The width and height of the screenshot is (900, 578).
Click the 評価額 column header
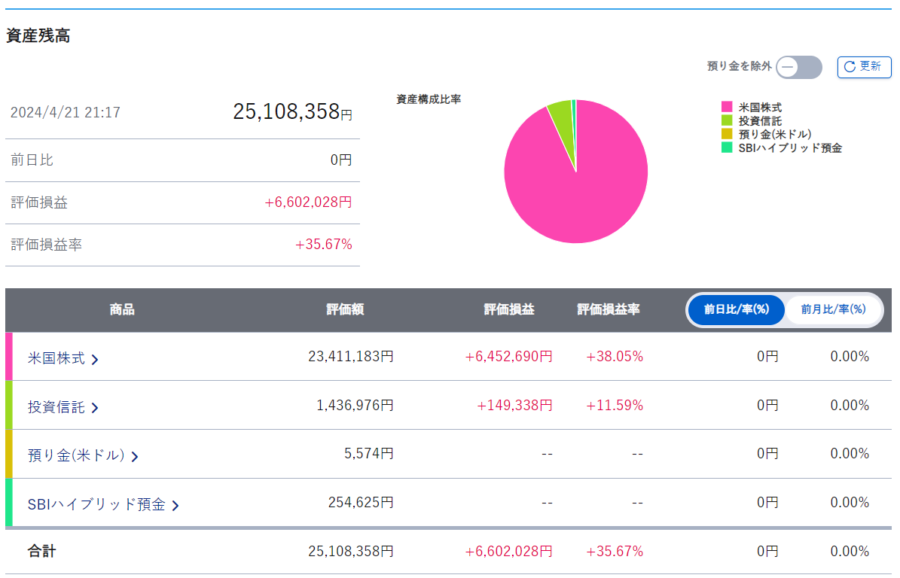pyautogui.click(x=345, y=310)
